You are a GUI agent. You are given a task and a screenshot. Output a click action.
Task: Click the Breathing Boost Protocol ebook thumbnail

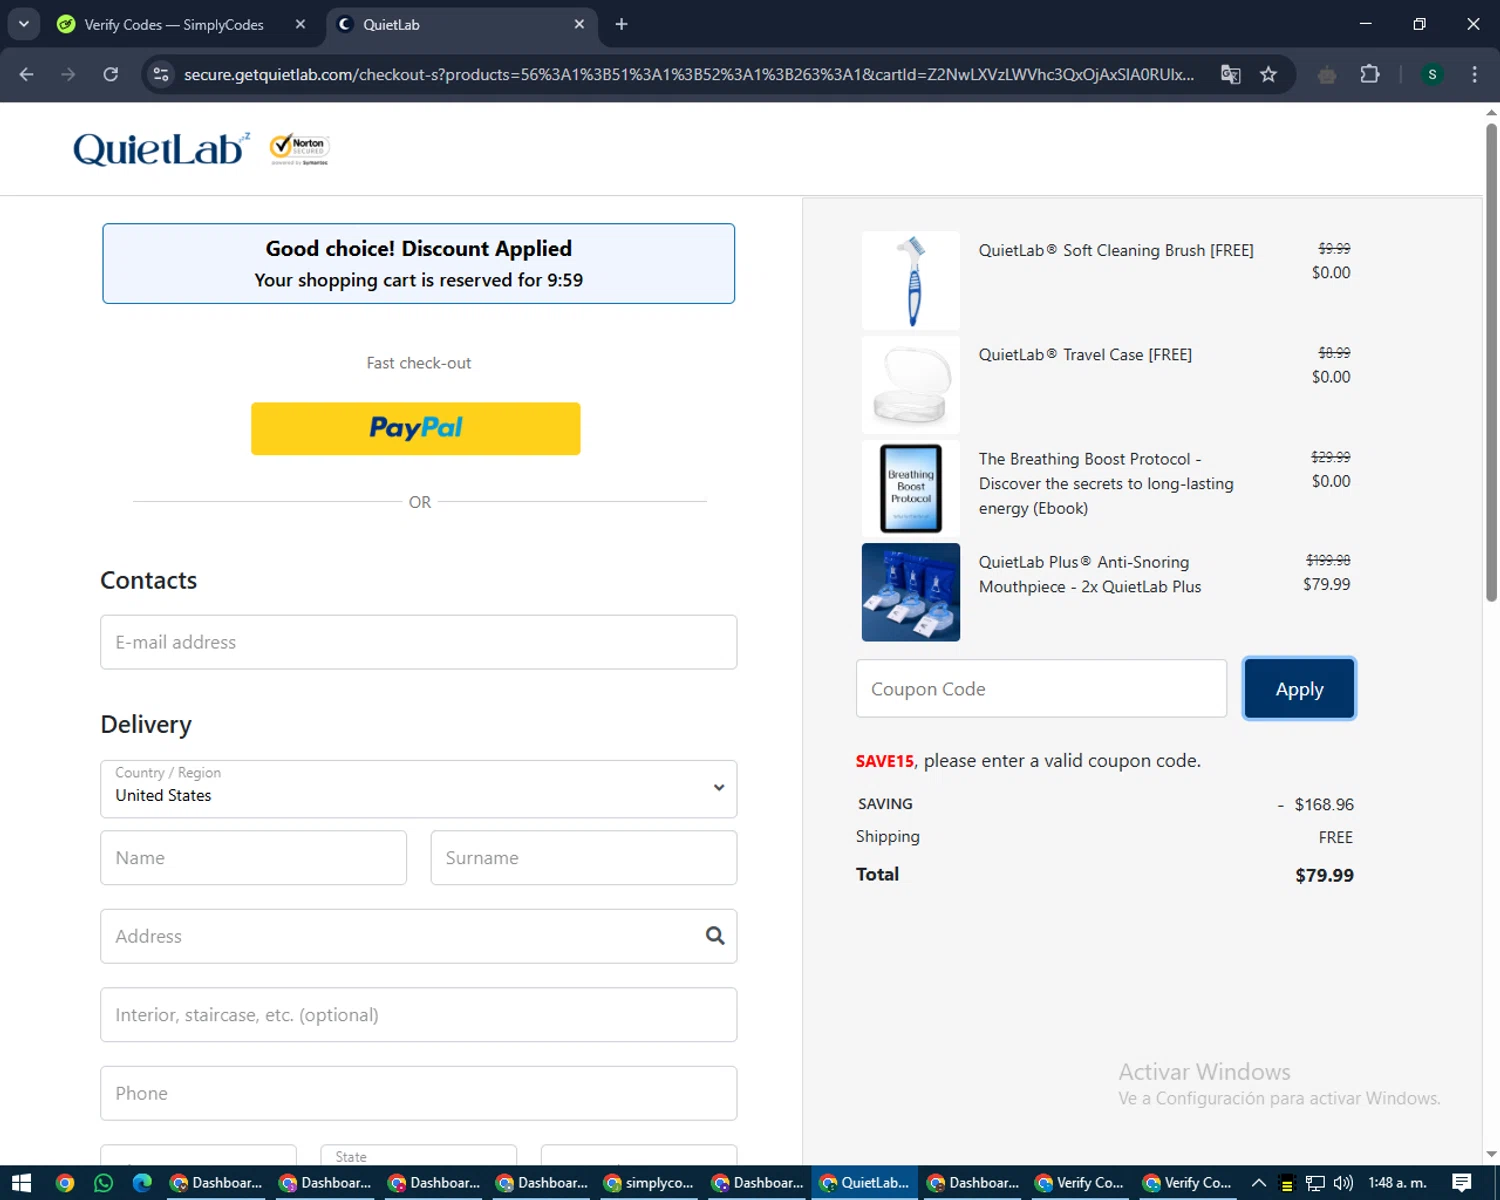pyautogui.click(x=911, y=489)
